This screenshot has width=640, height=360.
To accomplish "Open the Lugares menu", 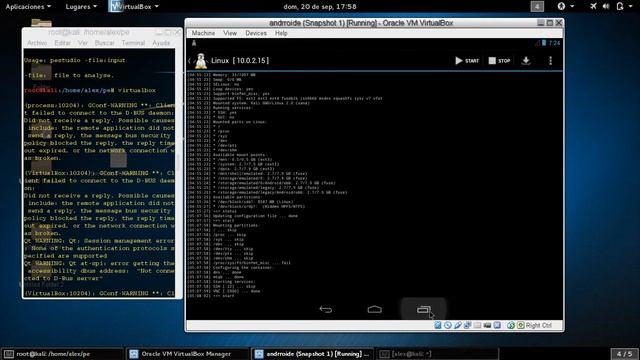I will [x=81, y=7].
